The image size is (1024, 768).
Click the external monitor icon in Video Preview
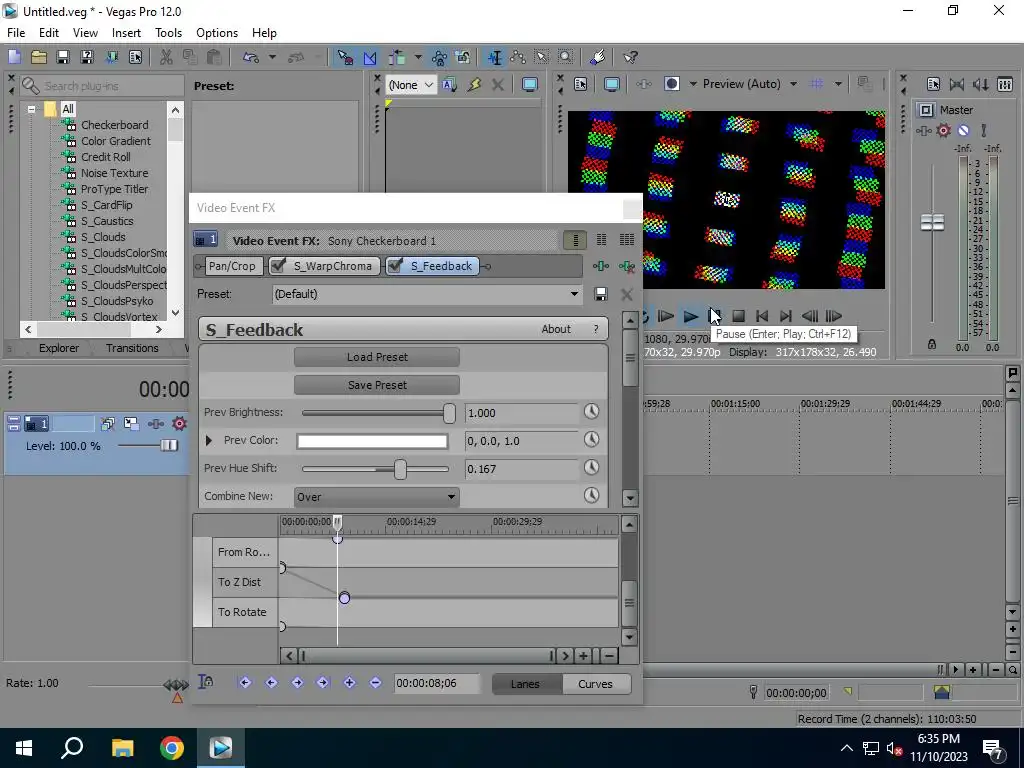[611, 84]
